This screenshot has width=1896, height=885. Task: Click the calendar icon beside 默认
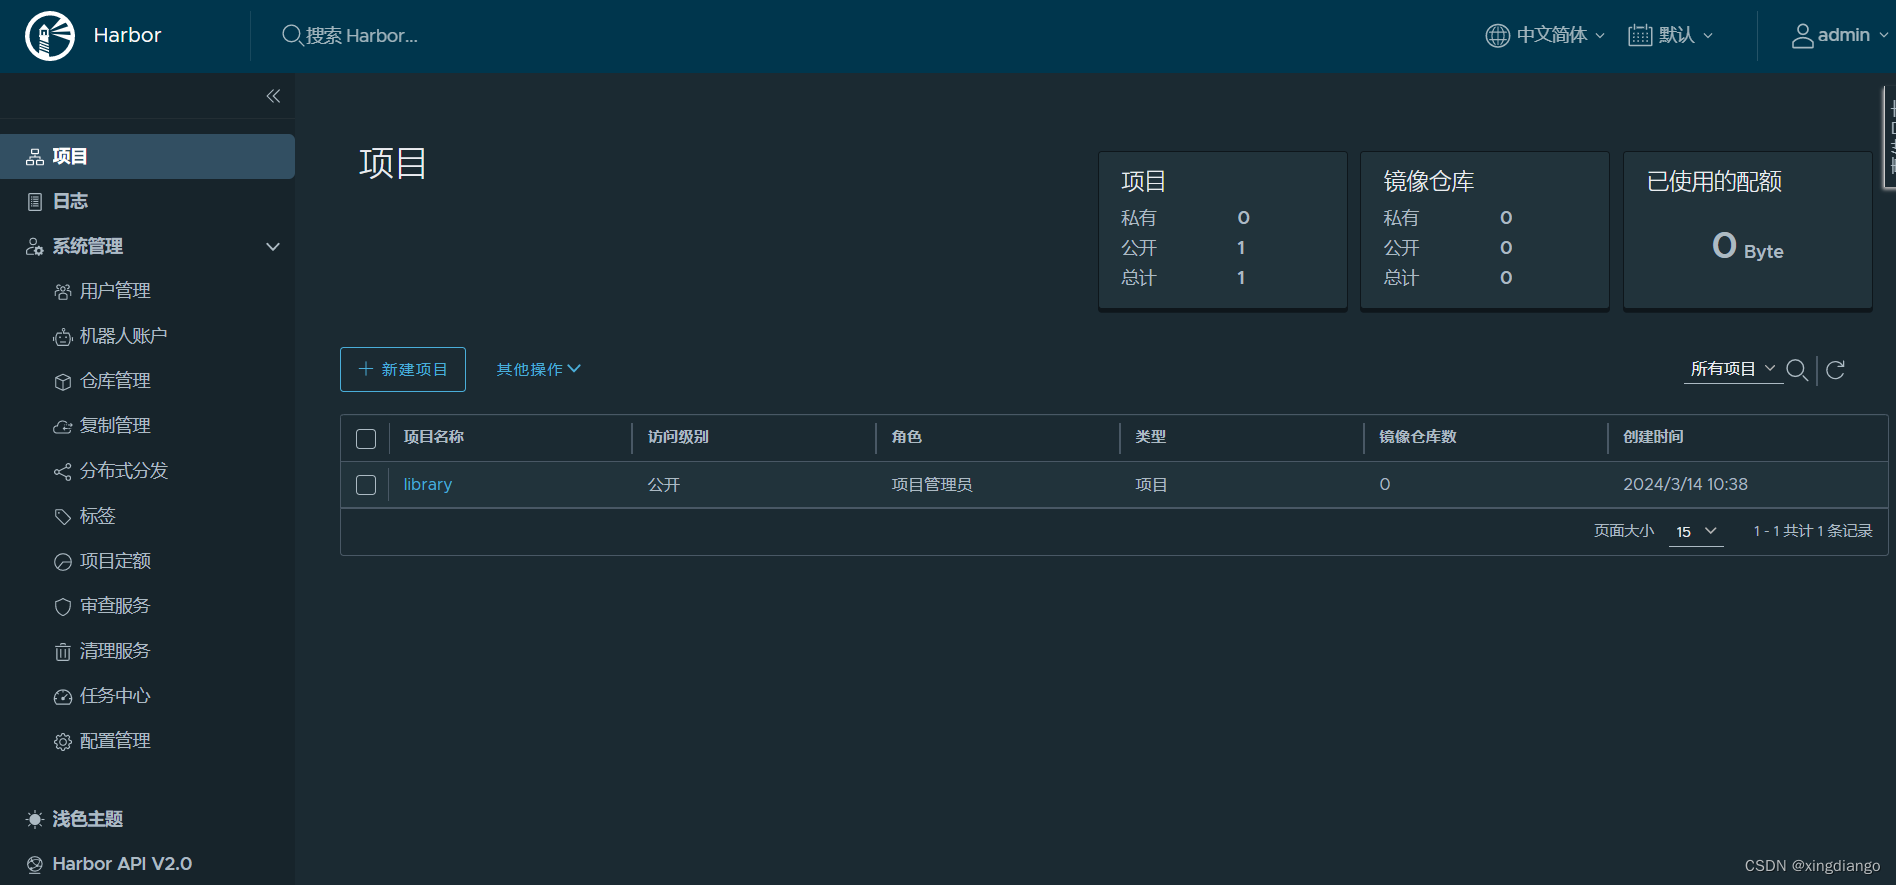[1640, 36]
